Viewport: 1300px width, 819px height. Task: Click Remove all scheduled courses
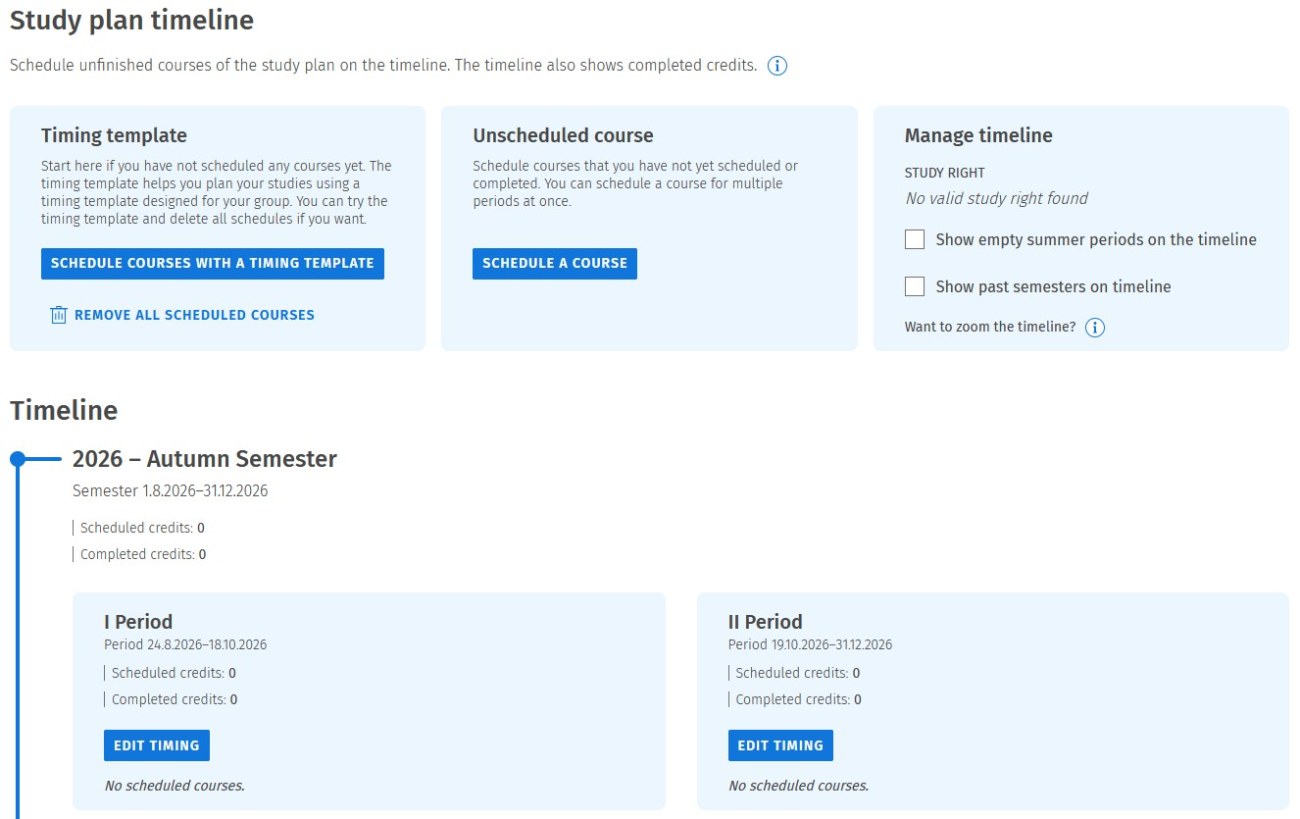pyautogui.click(x=182, y=315)
